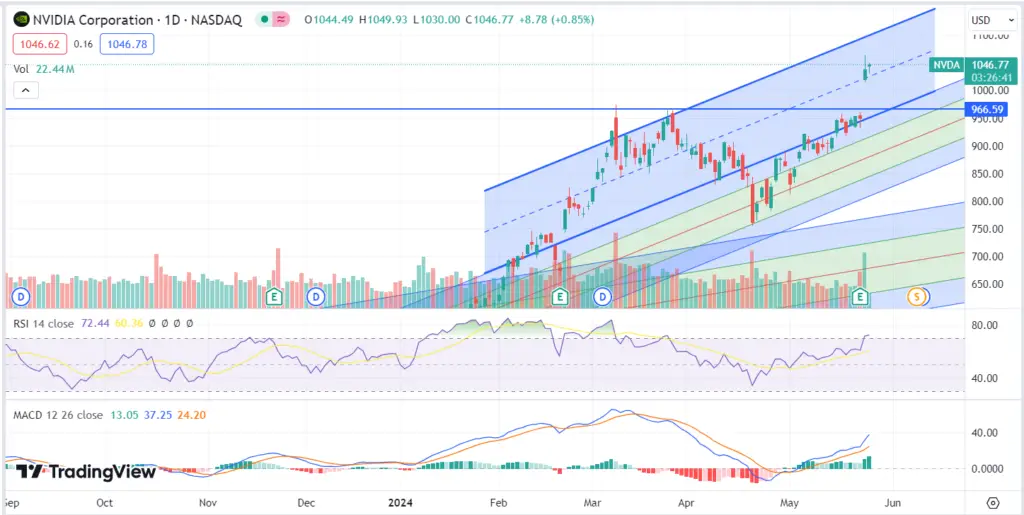Click the 2024 label on time axis
This screenshot has height=515, width=1024.
[x=400, y=503]
